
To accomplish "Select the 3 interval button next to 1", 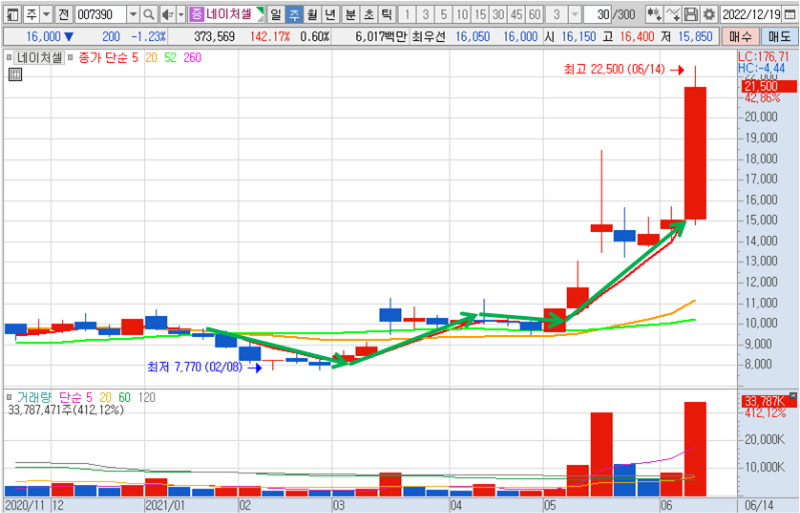I will pos(425,14).
